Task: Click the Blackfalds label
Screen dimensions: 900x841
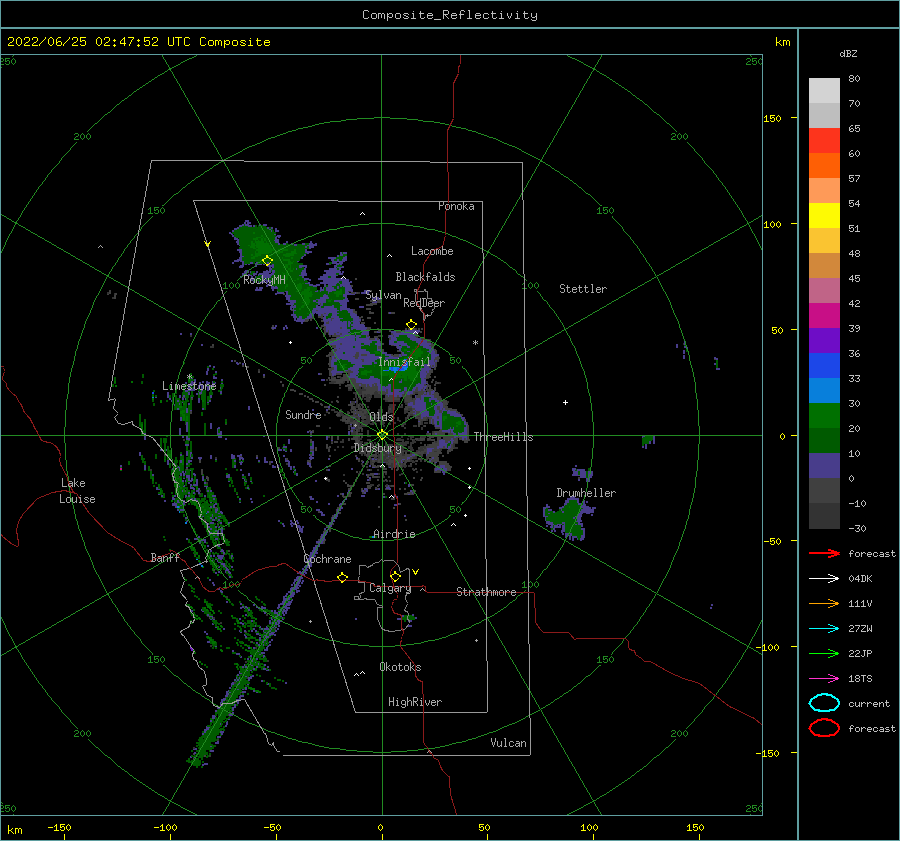Action: click(x=425, y=277)
